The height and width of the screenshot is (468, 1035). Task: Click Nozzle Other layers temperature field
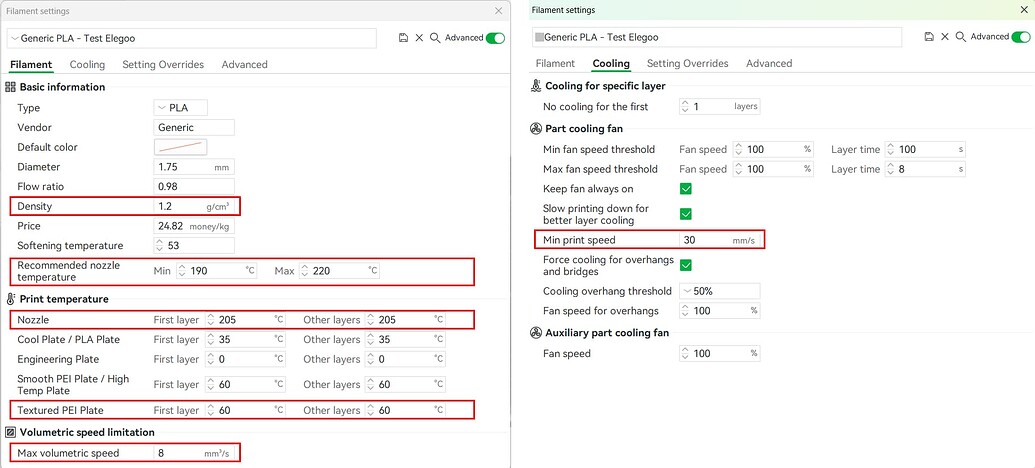coord(405,320)
